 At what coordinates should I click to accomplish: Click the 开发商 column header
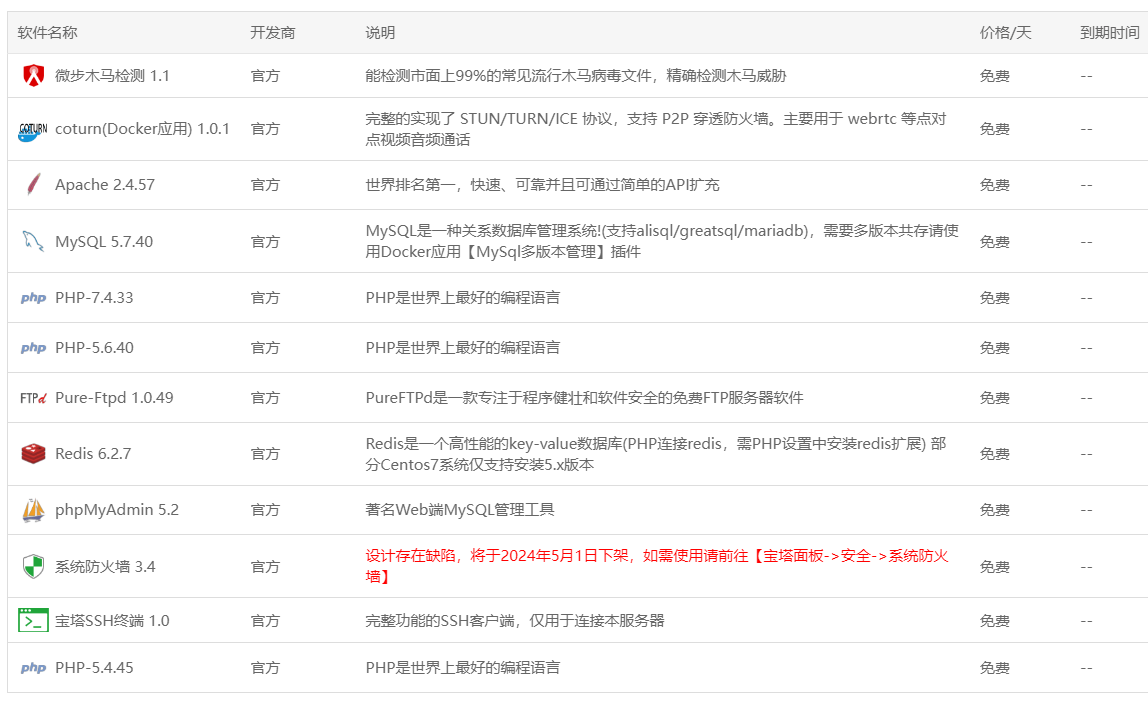[x=273, y=32]
